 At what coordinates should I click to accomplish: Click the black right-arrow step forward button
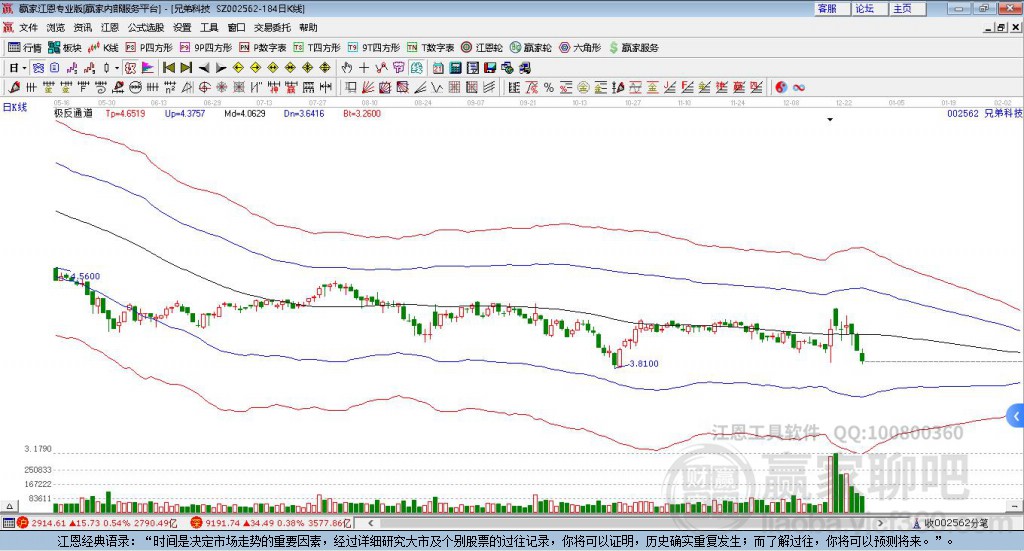[x=222, y=68]
